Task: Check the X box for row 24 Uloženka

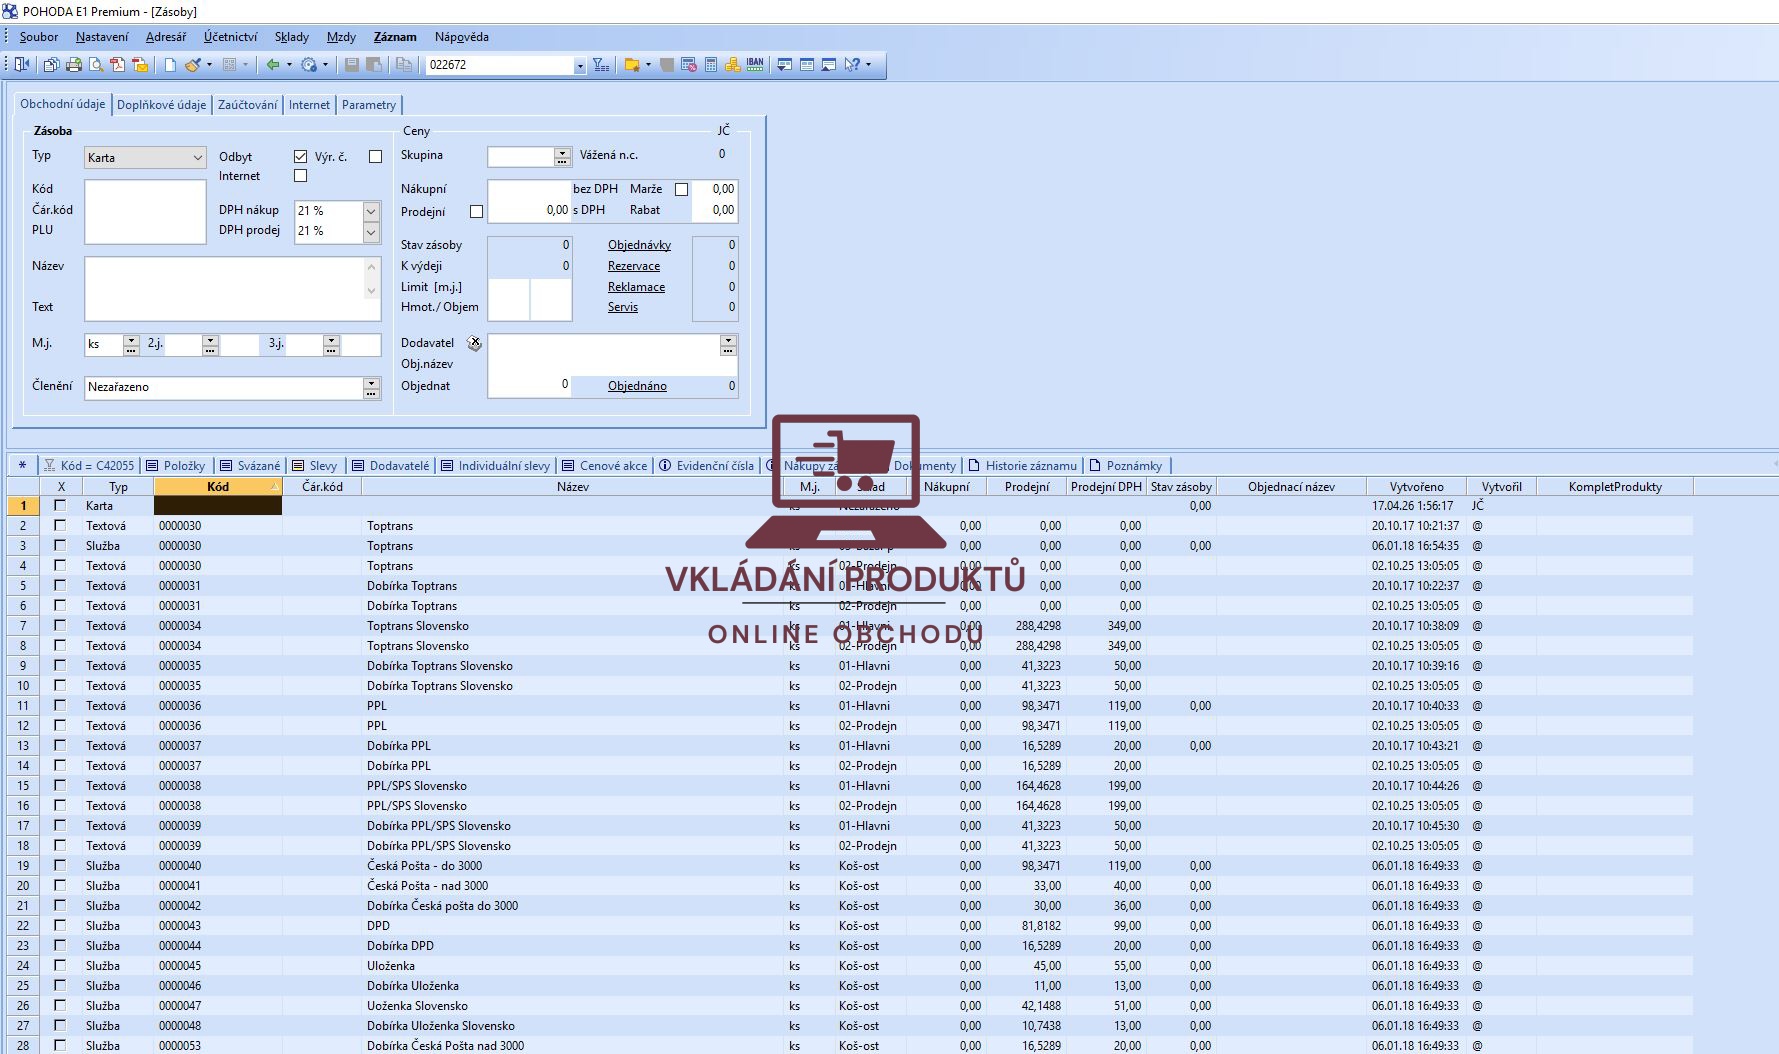Action: pyautogui.click(x=60, y=965)
